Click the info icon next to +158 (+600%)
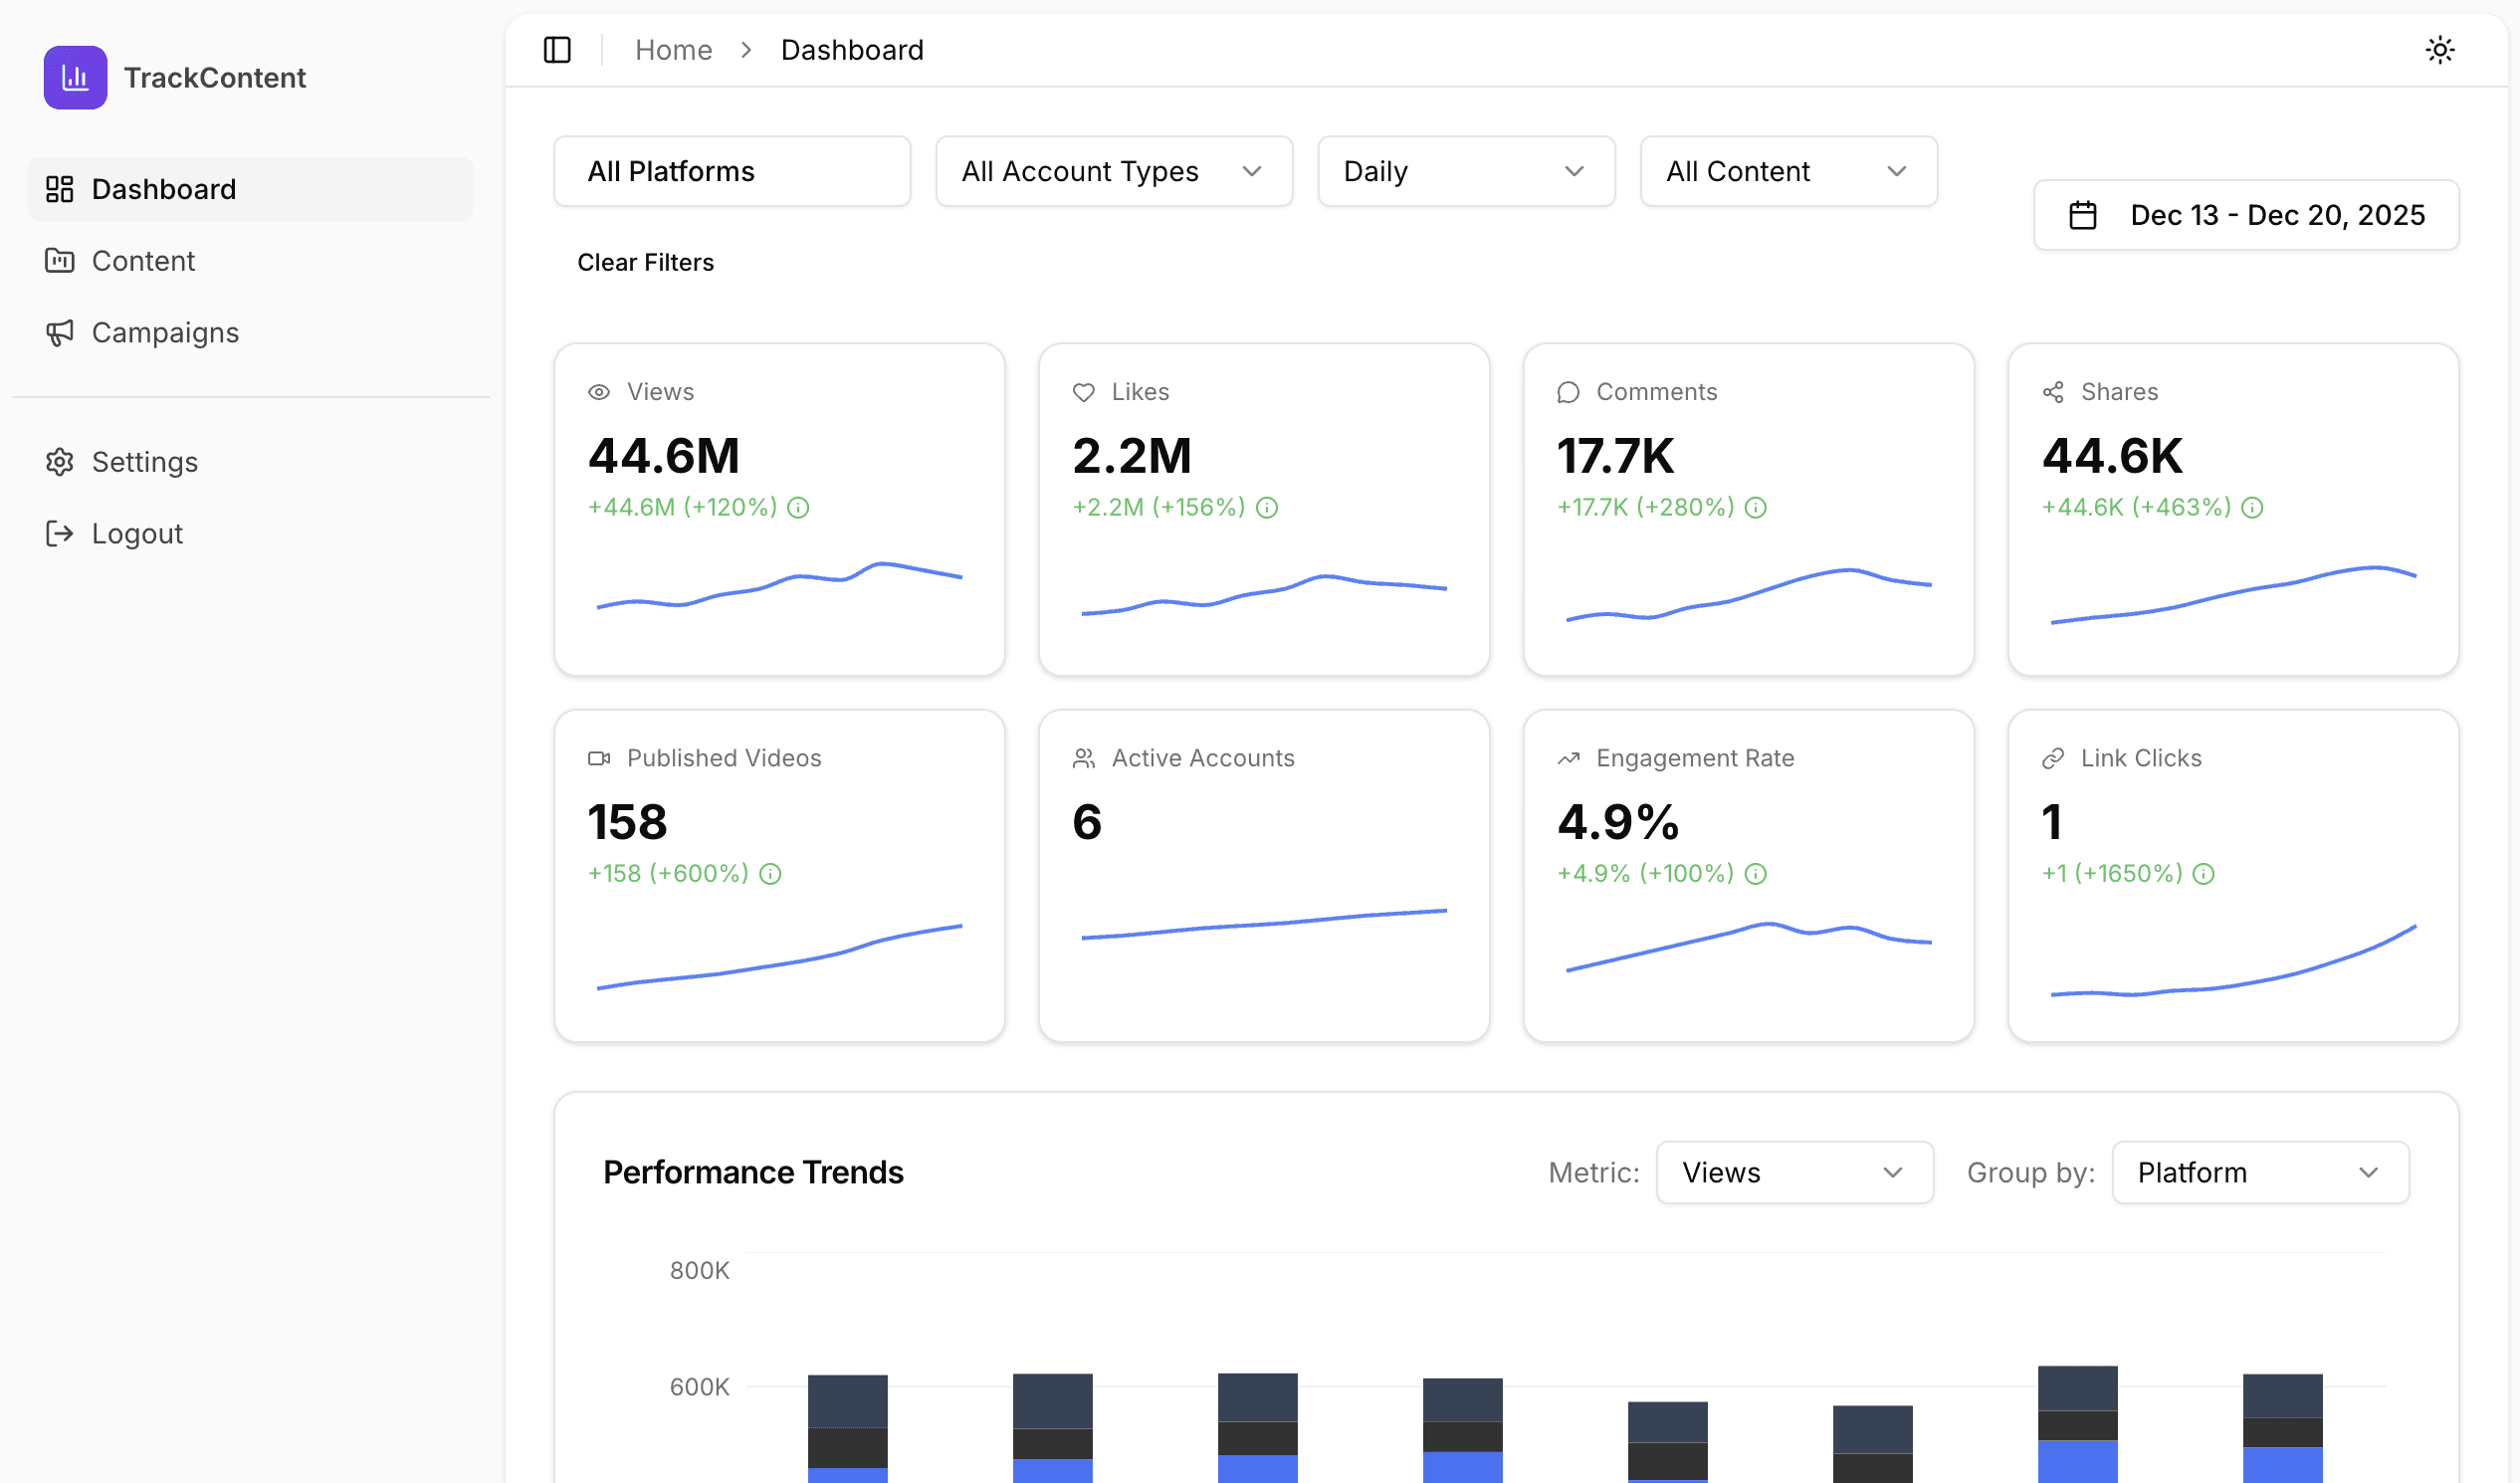Viewport: 2520px width, 1483px height. coord(770,874)
